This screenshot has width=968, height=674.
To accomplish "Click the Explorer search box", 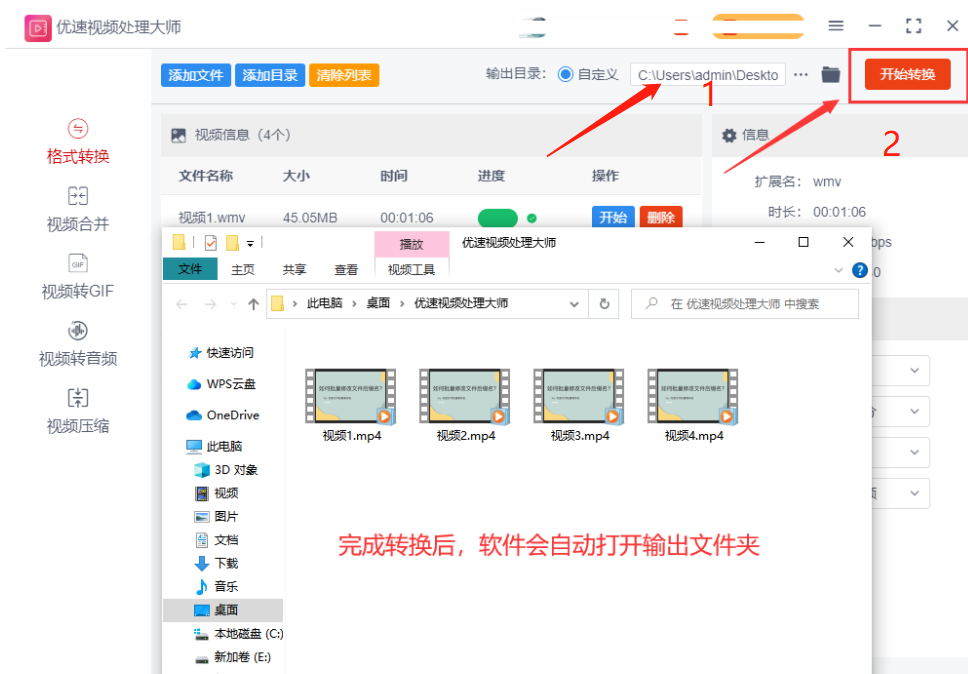I will [745, 304].
